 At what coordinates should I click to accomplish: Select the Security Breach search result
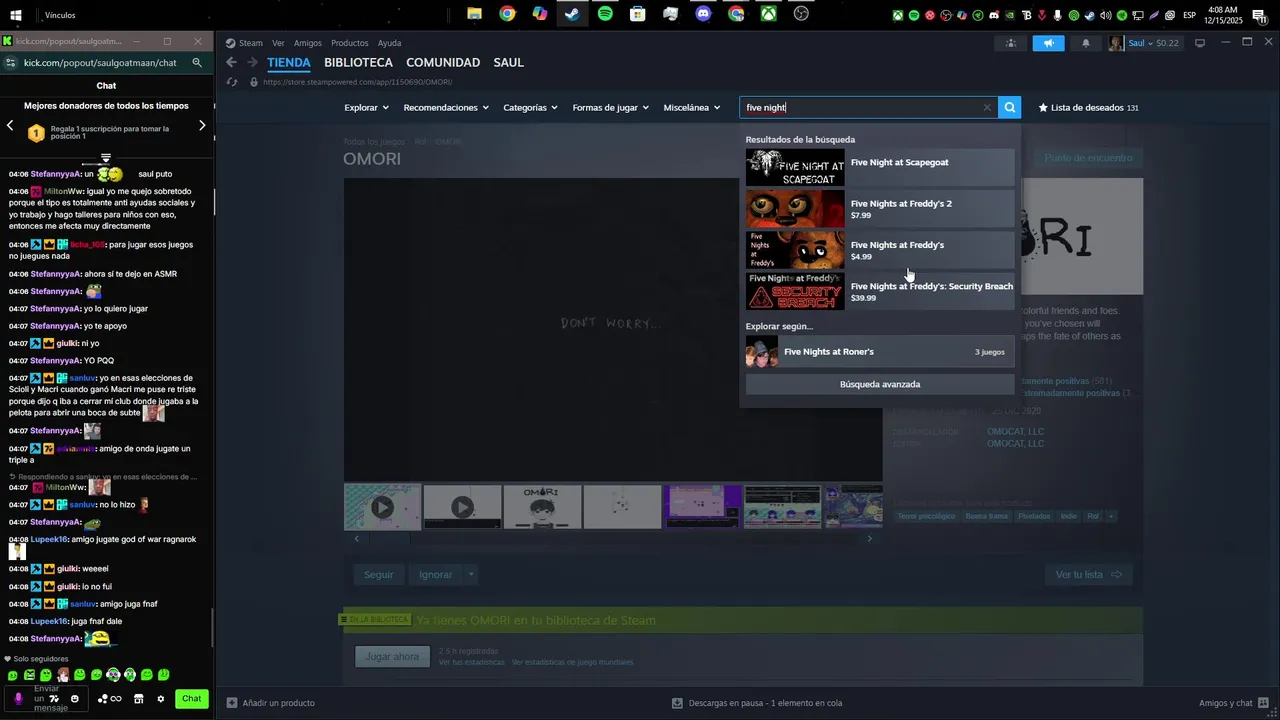pos(880,292)
